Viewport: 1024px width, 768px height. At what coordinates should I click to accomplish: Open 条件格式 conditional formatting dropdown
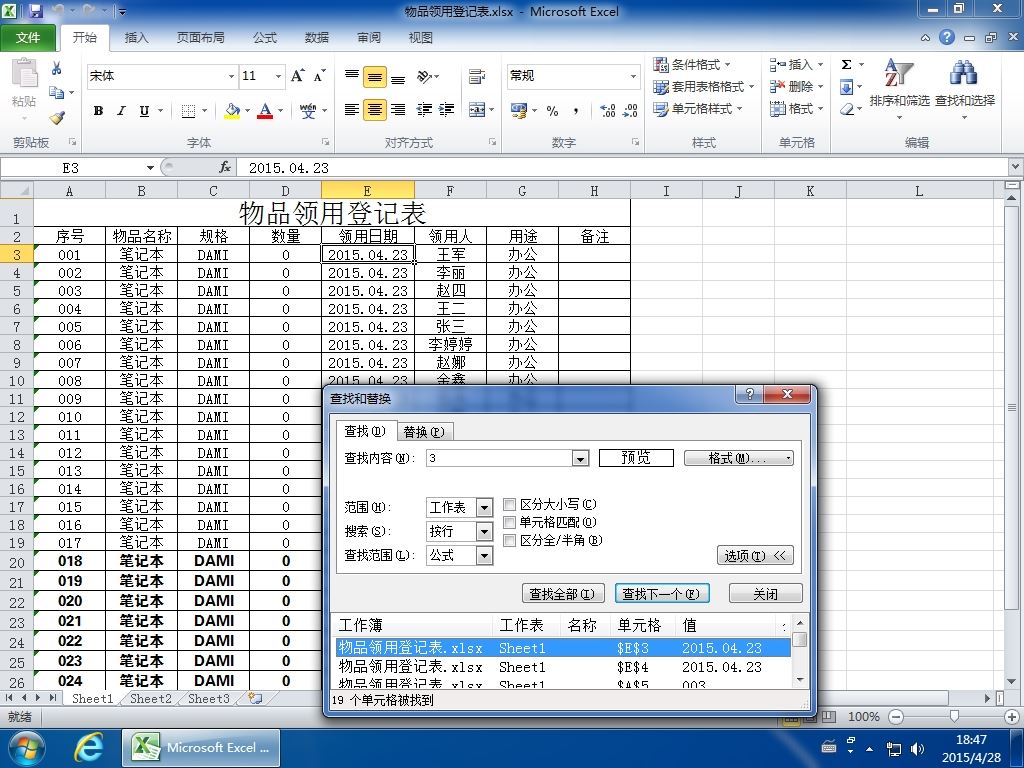(692, 65)
